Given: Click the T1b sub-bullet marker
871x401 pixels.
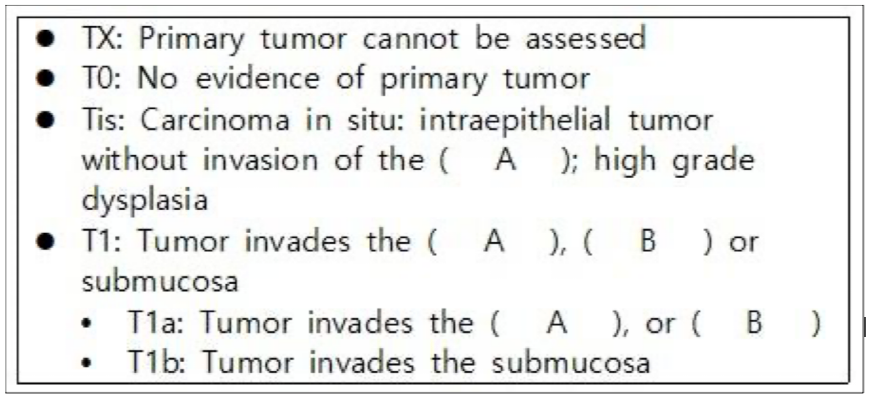Looking at the screenshot, I should coord(85,364).
